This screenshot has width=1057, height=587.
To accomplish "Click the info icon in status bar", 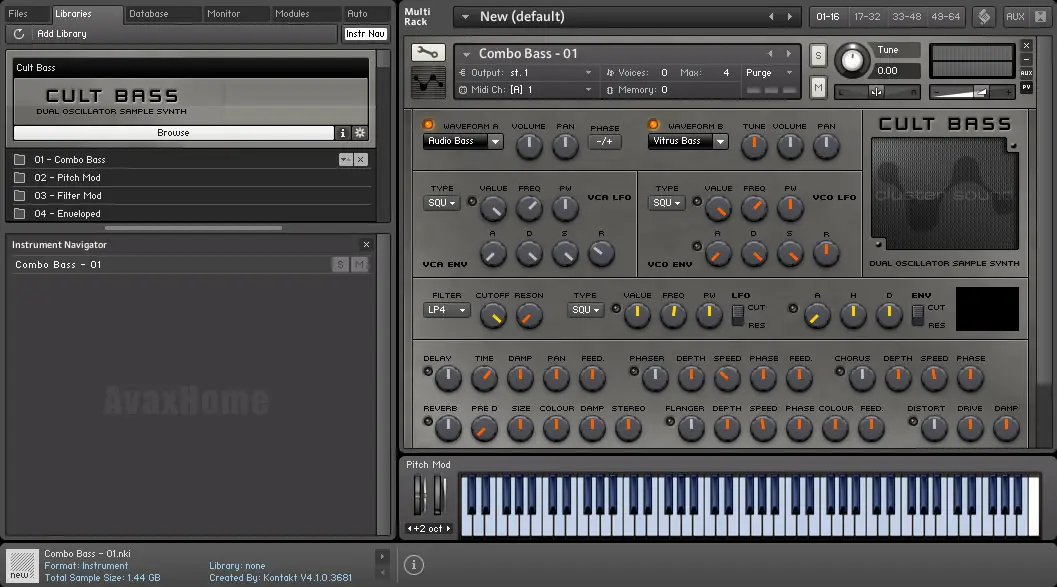I will click(x=414, y=565).
